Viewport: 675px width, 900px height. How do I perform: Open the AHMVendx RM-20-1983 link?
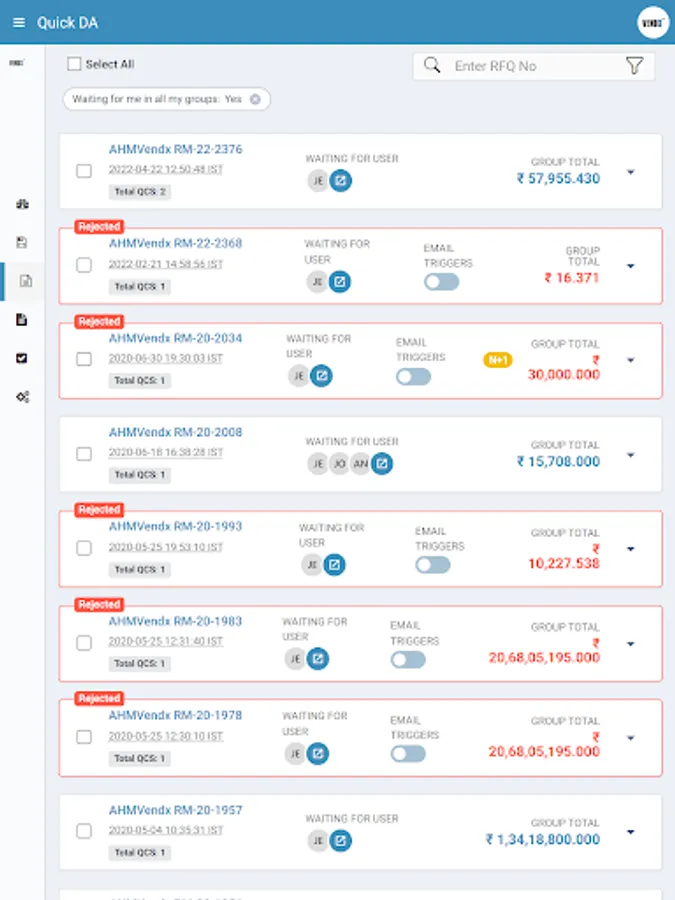(175, 621)
